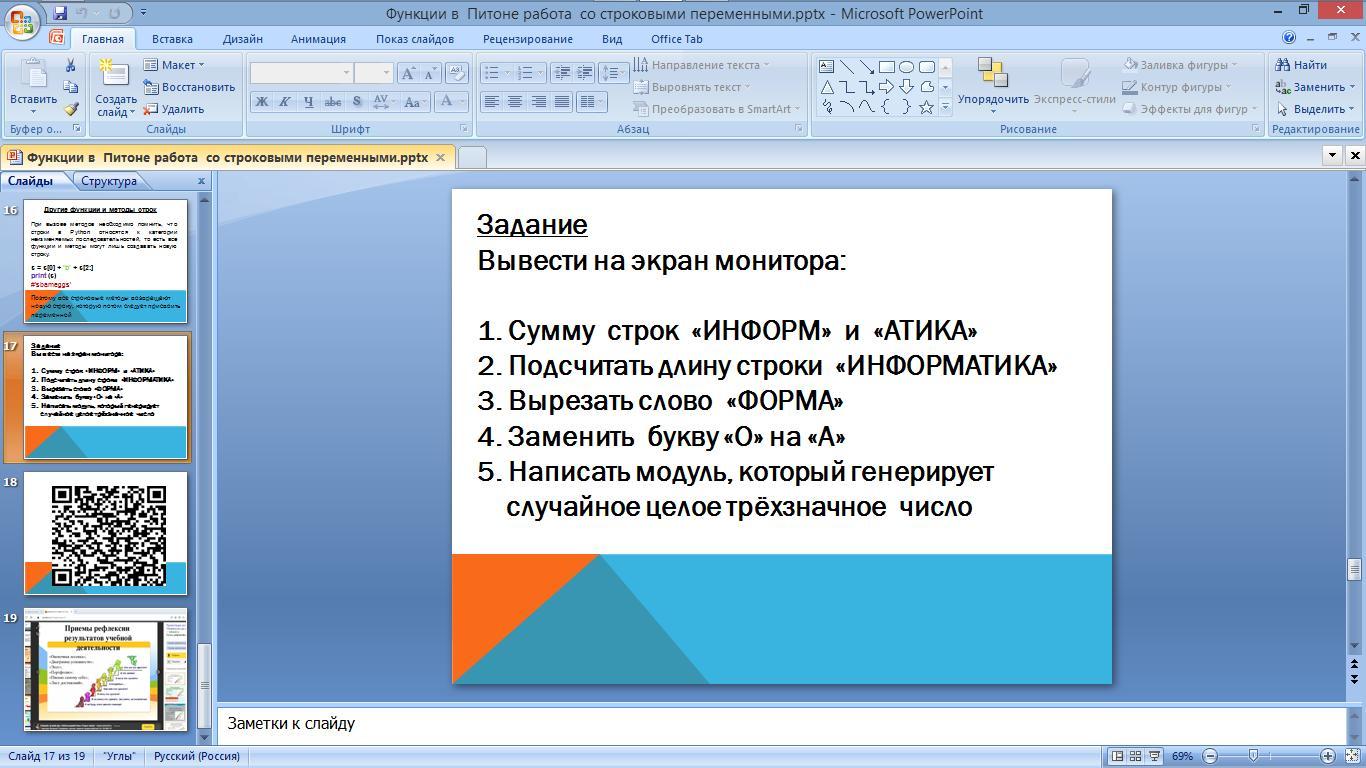Click the Удалить slide button
The height and width of the screenshot is (768, 1366).
click(x=174, y=109)
